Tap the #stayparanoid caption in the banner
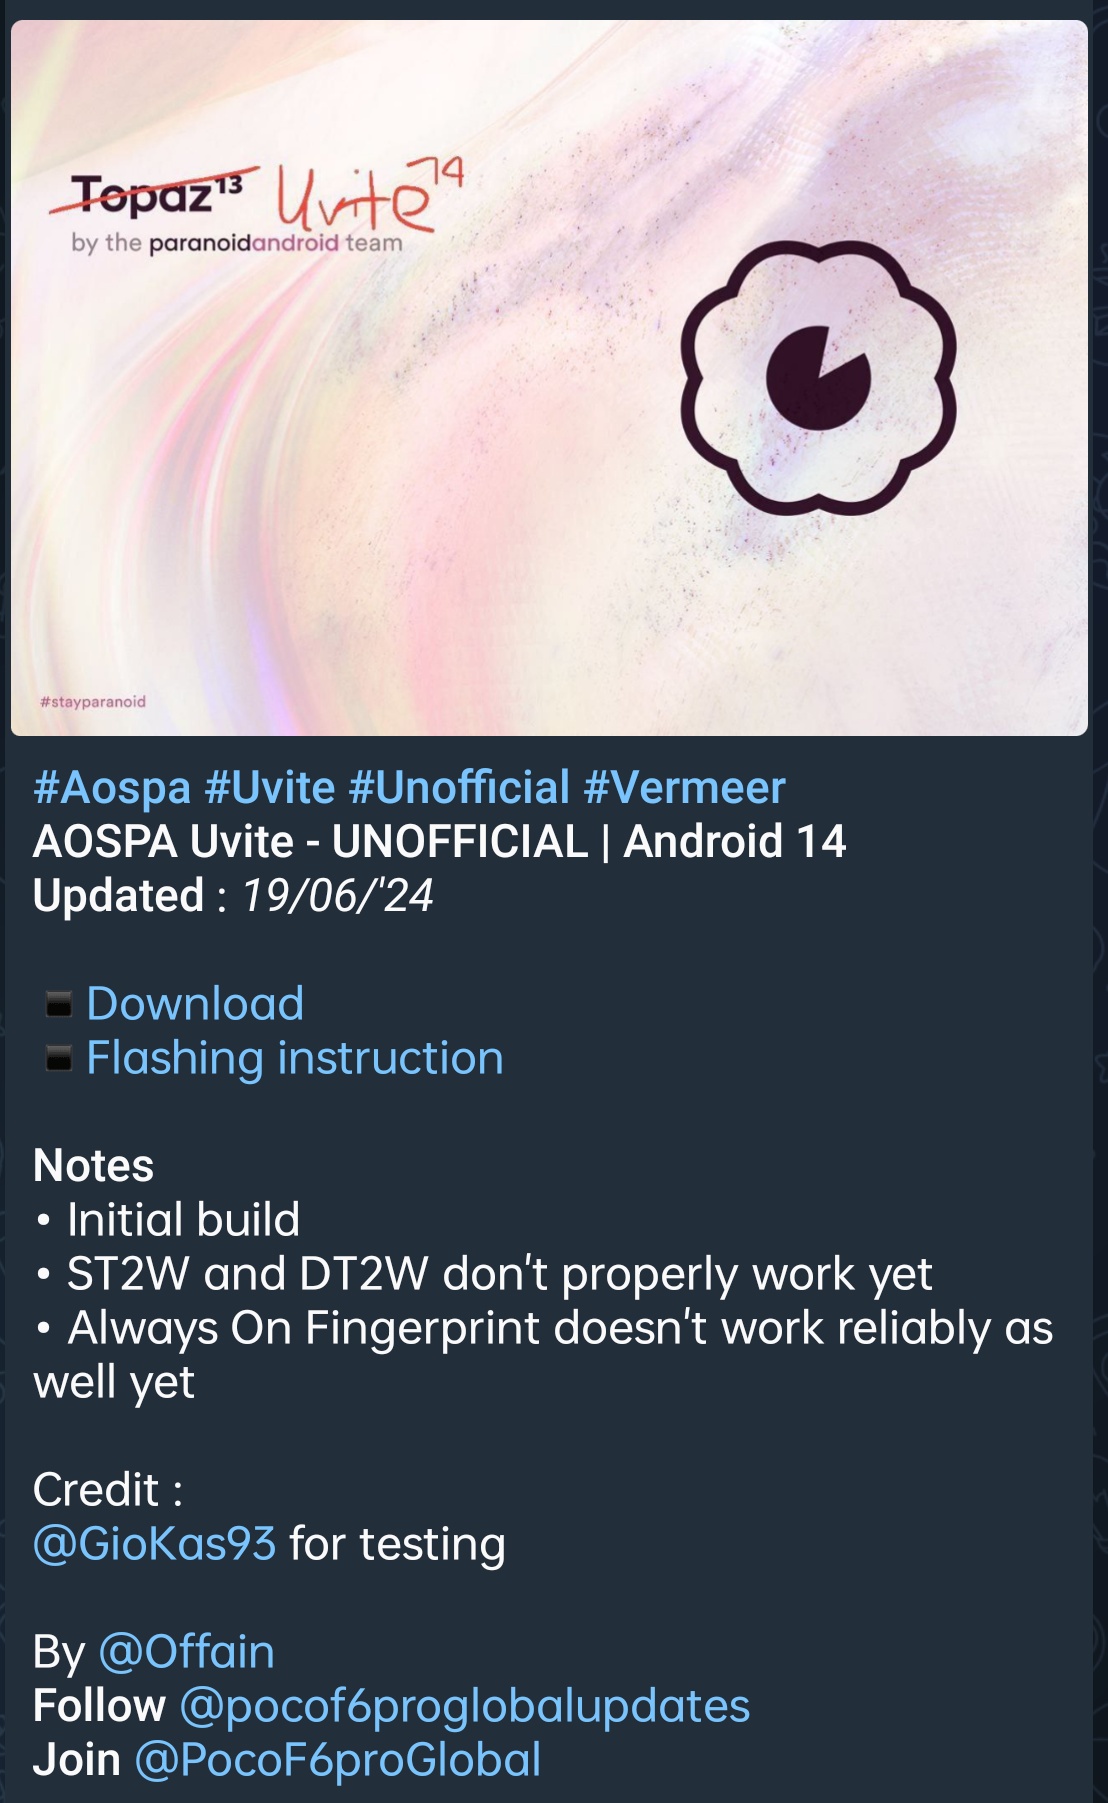 [x=93, y=702]
